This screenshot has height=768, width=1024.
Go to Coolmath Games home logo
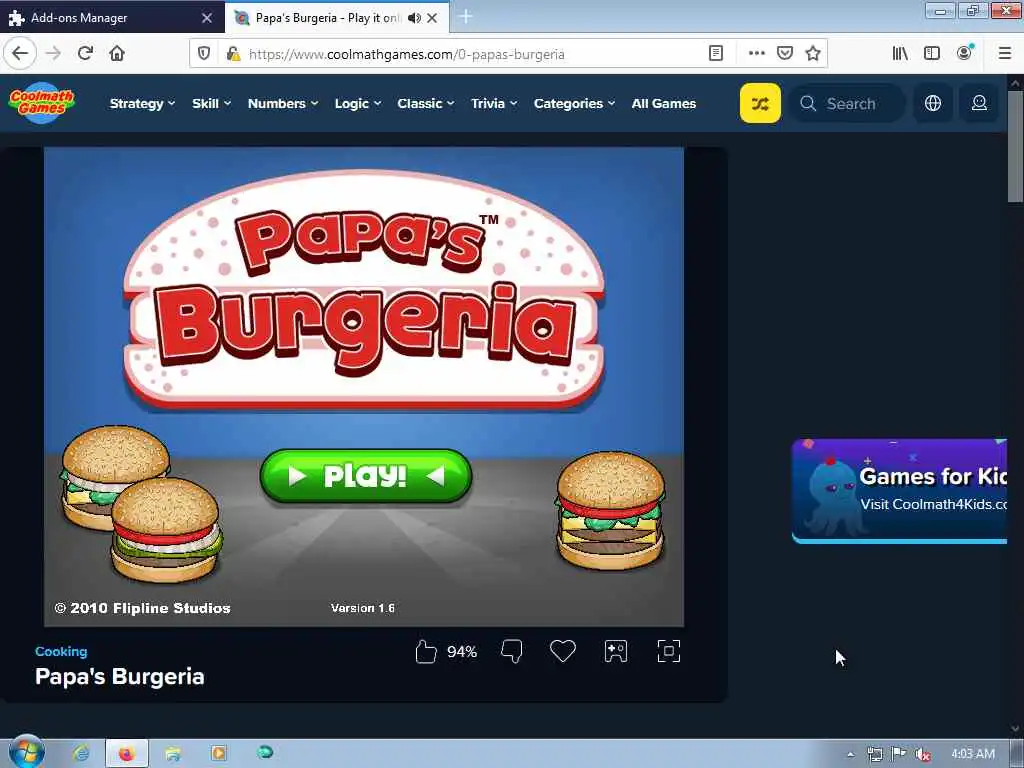coord(42,103)
